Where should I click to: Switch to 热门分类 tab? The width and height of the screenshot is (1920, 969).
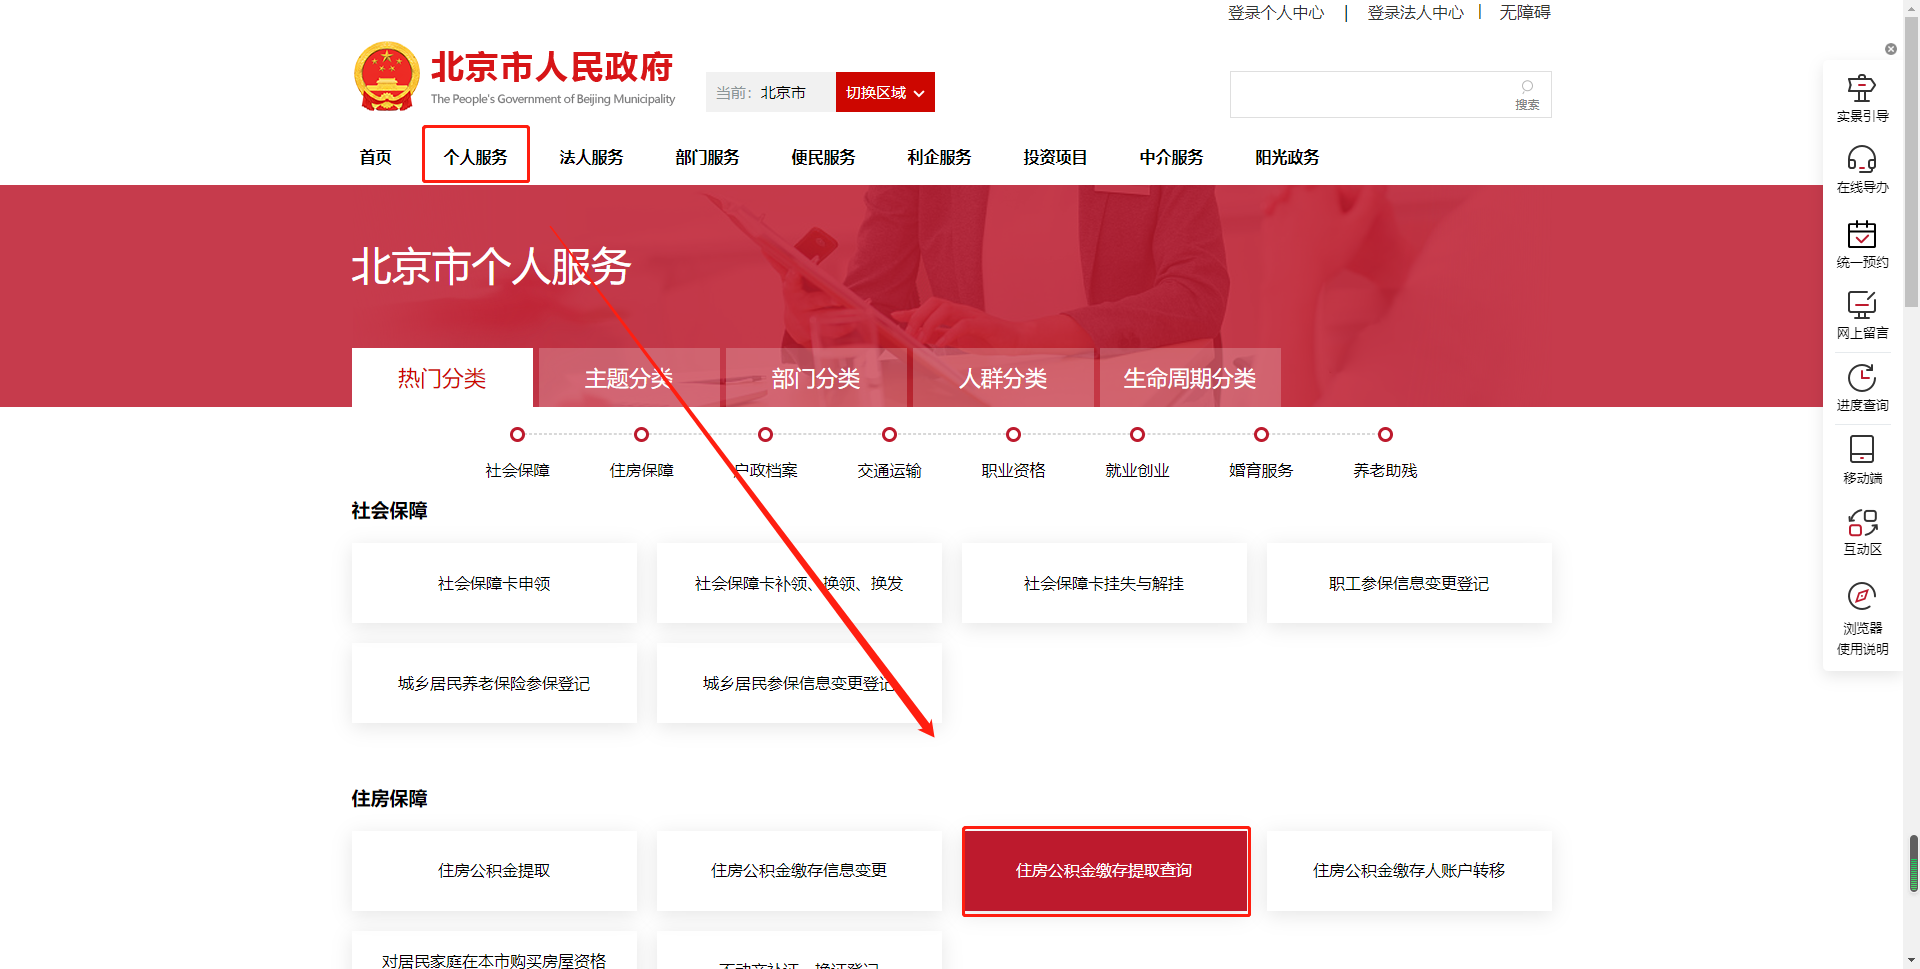(442, 378)
